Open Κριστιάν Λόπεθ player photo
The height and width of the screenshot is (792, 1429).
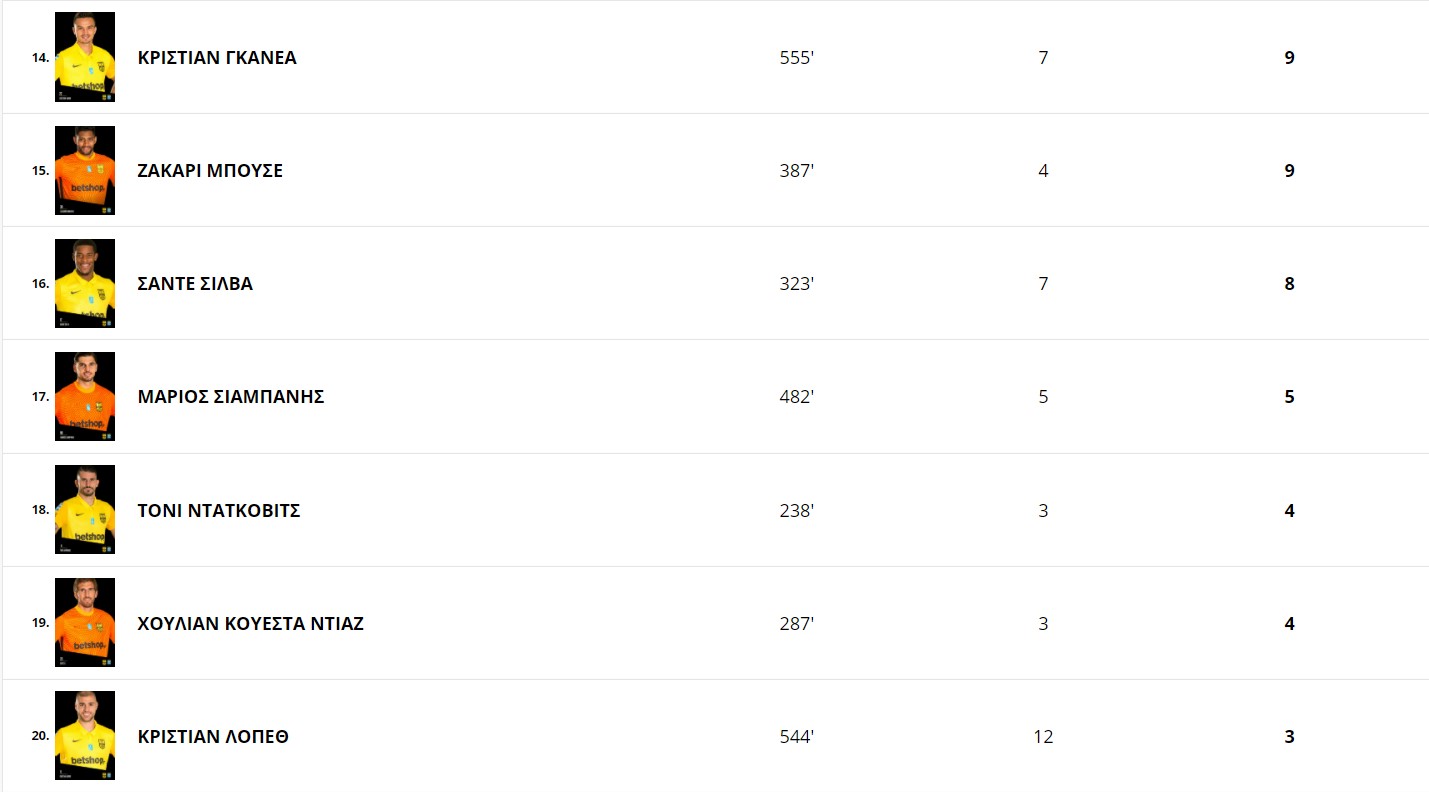pyautogui.click(x=85, y=736)
